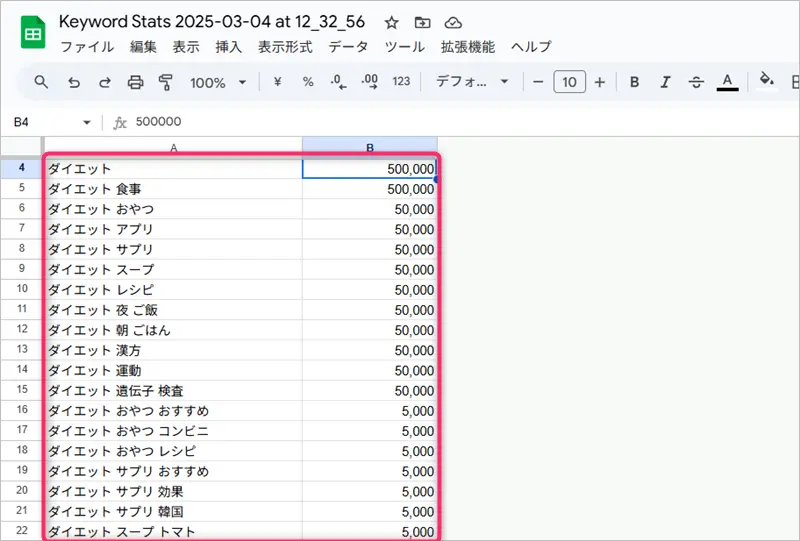Open the ファイル menu
800x541 pixels.
tap(87, 47)
